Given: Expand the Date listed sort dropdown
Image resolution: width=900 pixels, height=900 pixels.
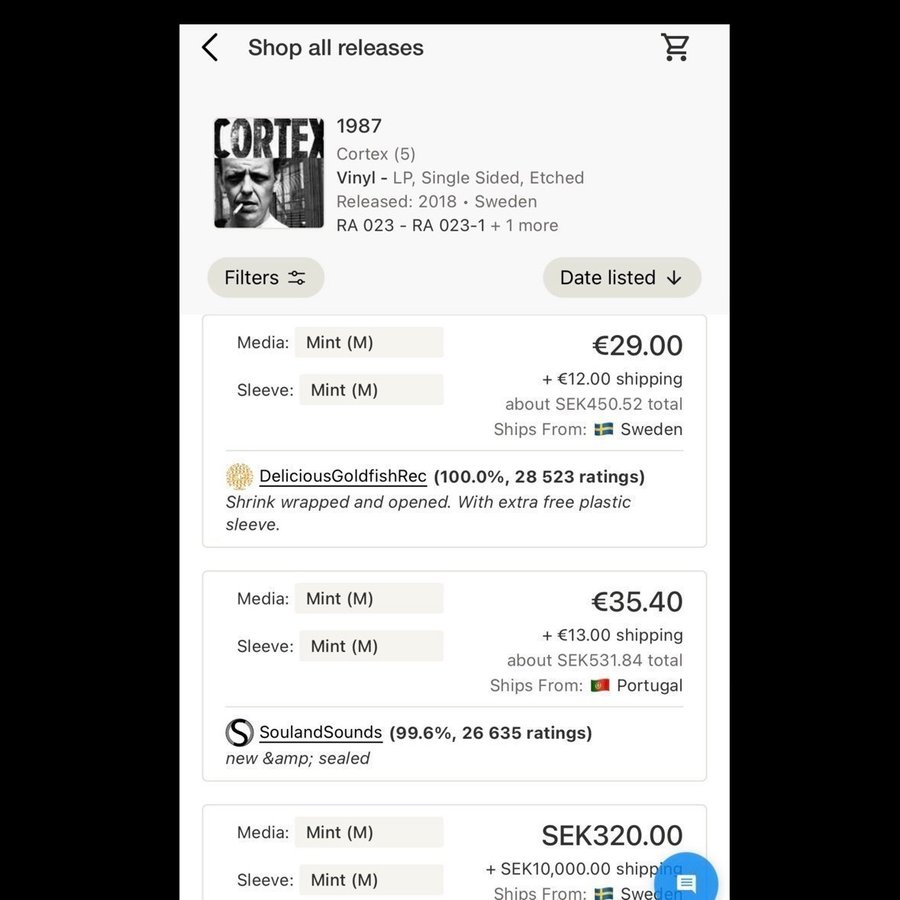Looking at the screenshot, I should [622, 278].
